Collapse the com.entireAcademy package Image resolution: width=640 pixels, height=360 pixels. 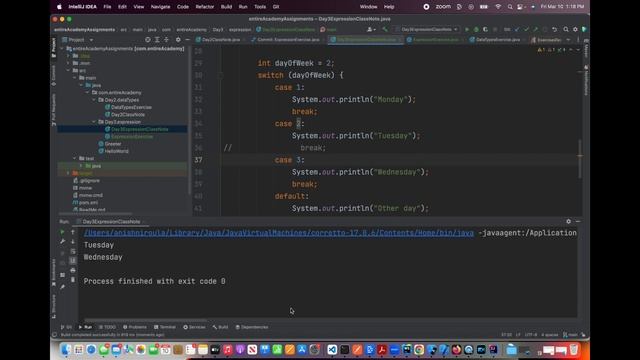pyautogui.click(x=87, y=93)
